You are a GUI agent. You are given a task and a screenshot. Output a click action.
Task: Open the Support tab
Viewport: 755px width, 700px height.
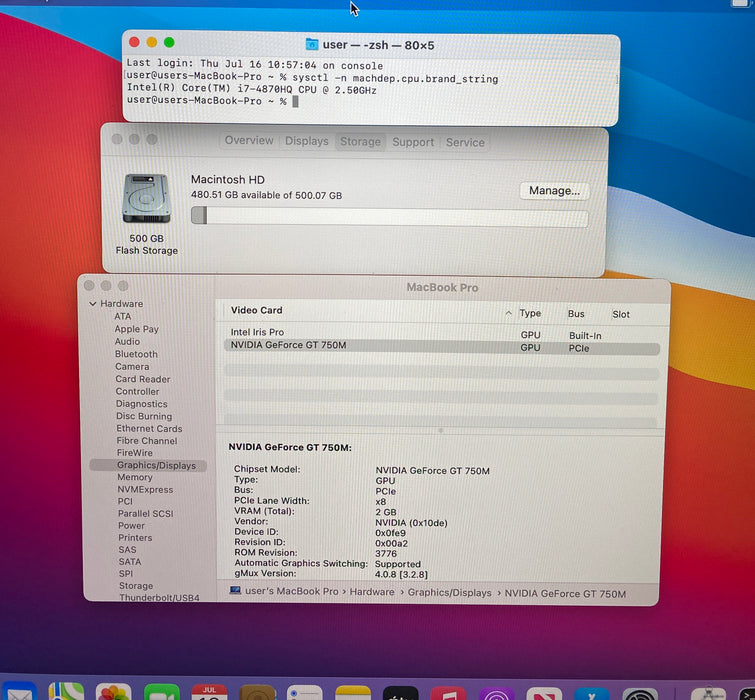coord(413,142)
